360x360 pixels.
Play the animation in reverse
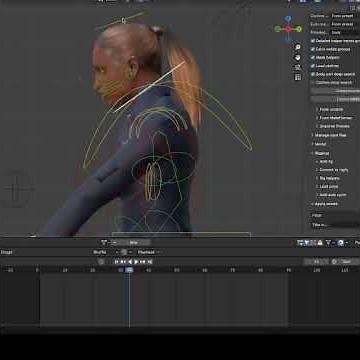pos(130,262)
